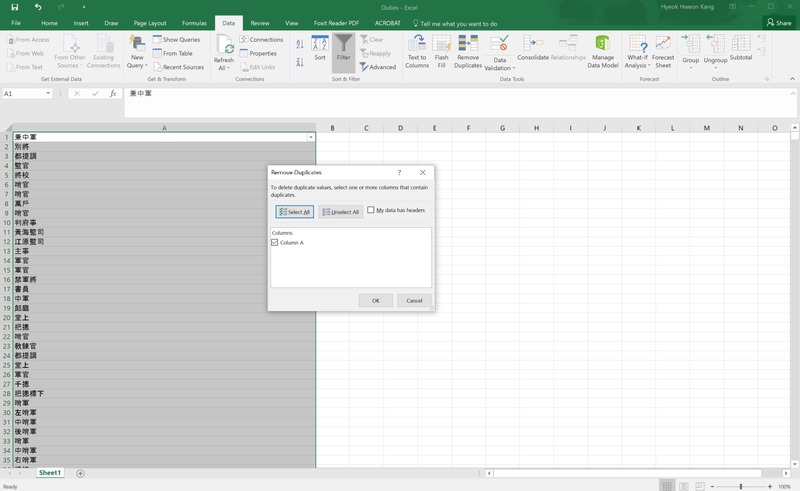Viewport: 800px width, 491px height.
Task: Click Select All in the dialog
Action: (x=294, y=212)
